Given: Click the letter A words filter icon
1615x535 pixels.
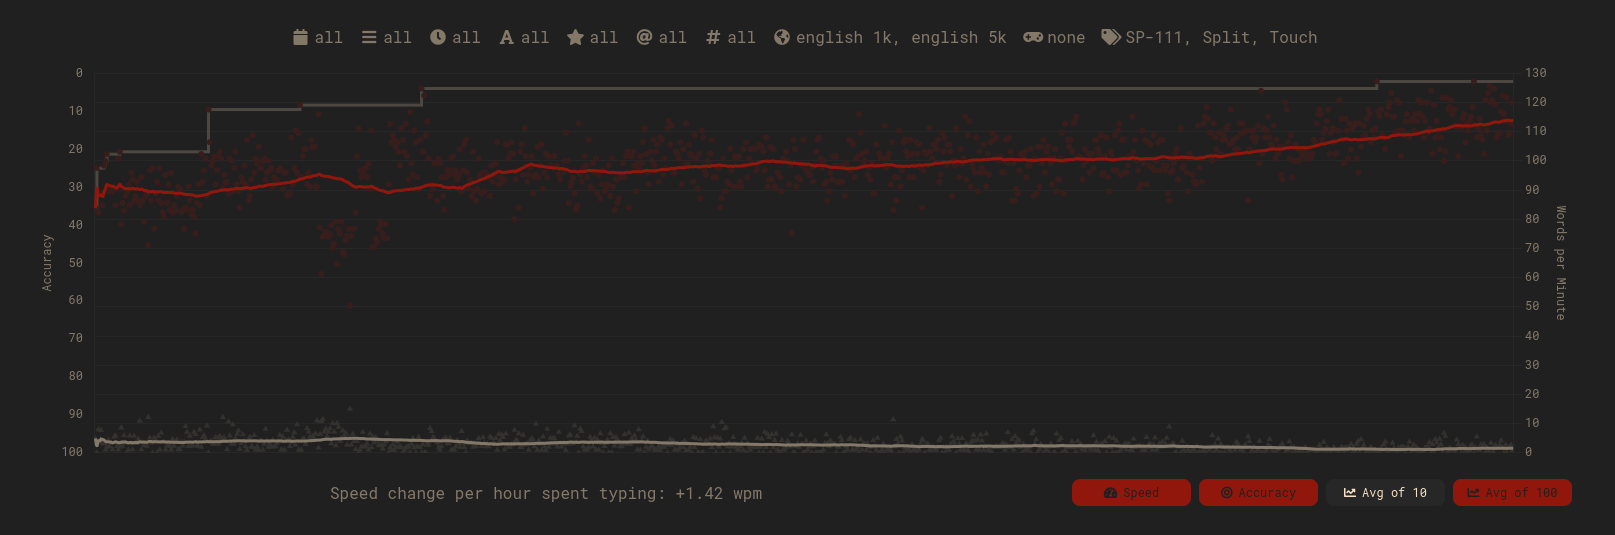Looking at the screenshot, I should [x=507, y=37].
